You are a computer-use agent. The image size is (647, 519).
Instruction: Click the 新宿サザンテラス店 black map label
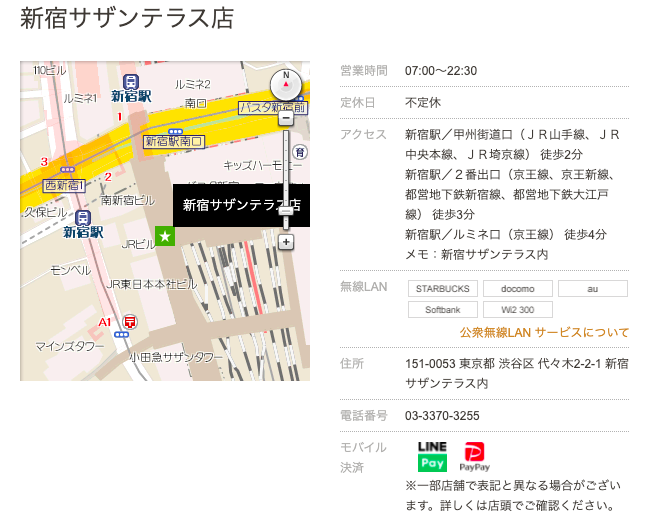click(240, 205)
